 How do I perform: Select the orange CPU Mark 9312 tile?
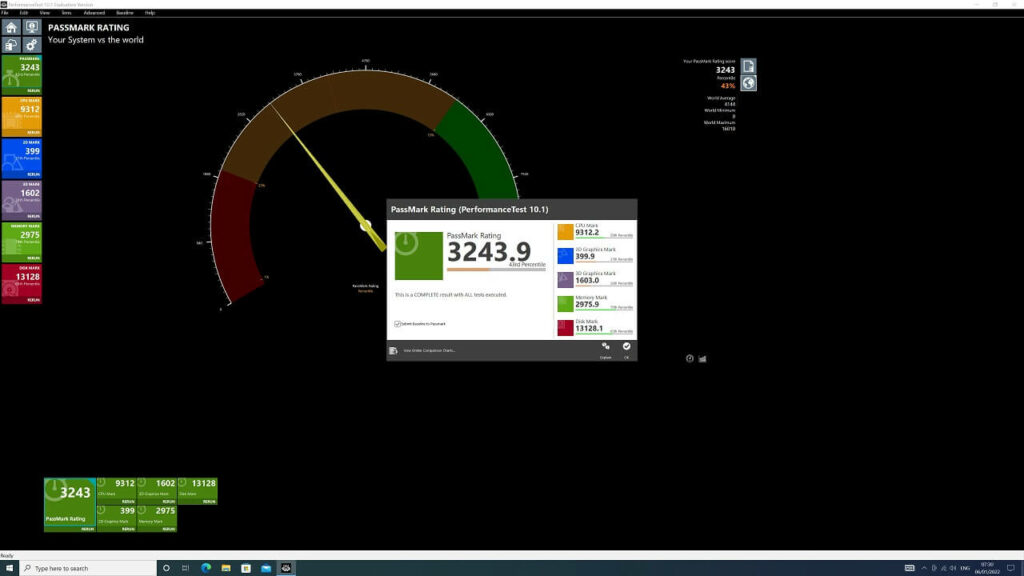tap(22, 116)
